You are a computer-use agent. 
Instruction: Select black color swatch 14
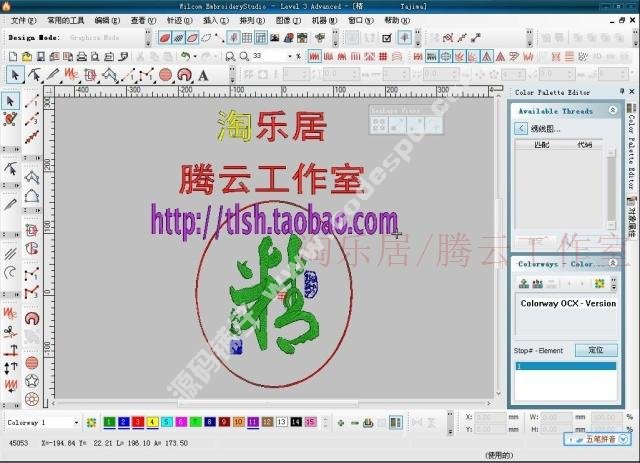(296, 422)
